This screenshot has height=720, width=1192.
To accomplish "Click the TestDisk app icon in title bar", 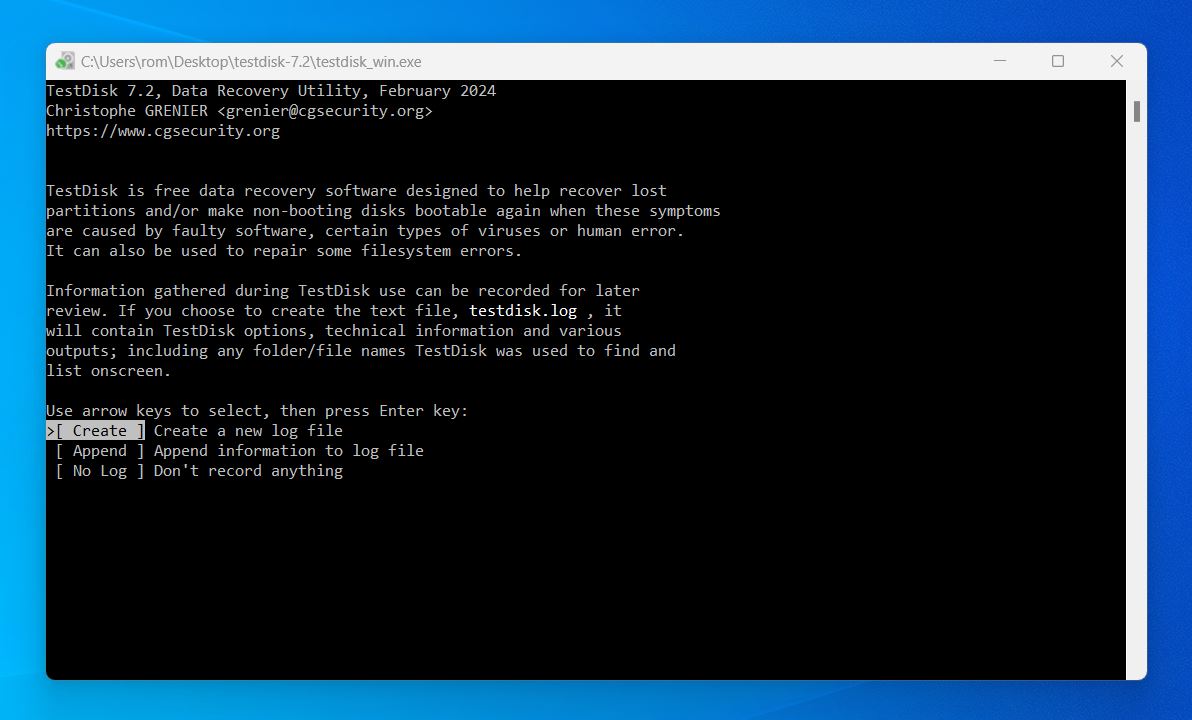I will 65,61.
